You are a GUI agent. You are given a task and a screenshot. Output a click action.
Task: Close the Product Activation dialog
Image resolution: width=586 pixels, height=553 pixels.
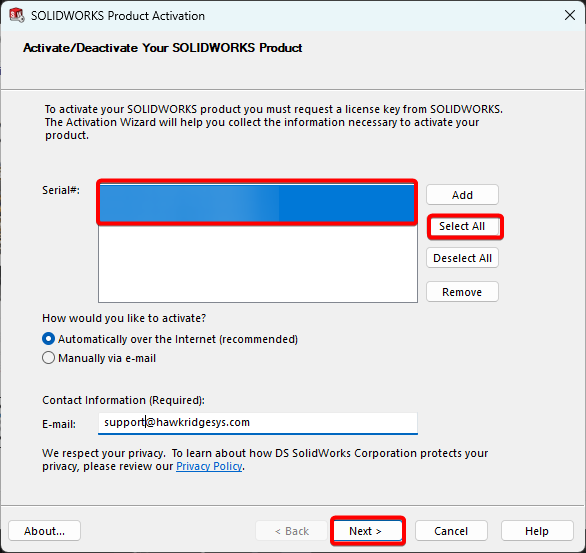coord(570,15)
